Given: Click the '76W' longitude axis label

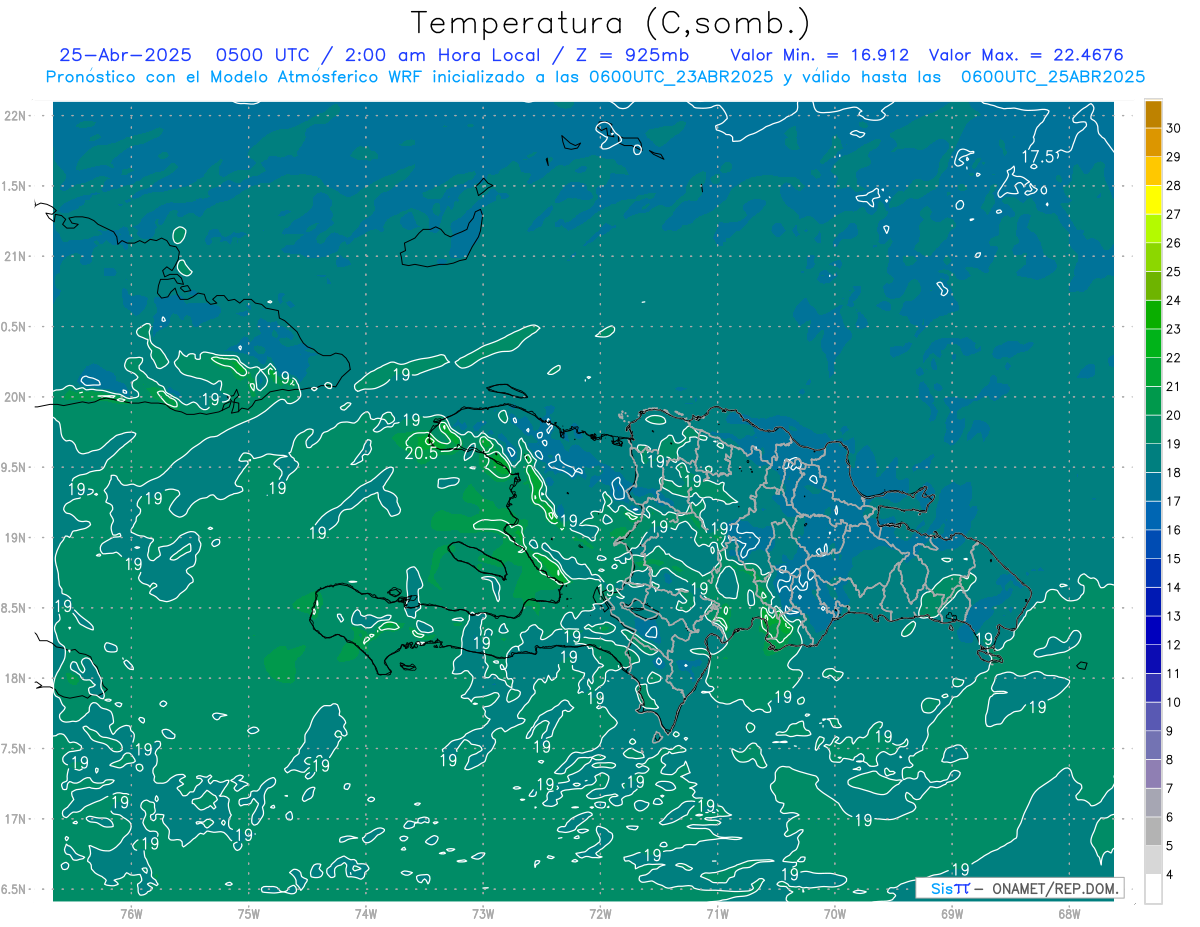Looking at the screenshot, I should [131, 914].
